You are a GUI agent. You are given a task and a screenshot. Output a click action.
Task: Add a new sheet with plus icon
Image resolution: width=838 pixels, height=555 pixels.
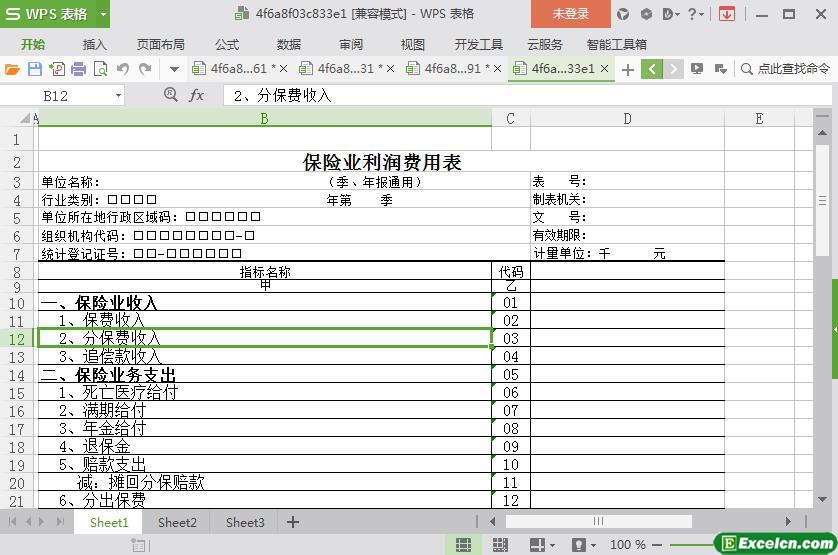coord(293,522)
